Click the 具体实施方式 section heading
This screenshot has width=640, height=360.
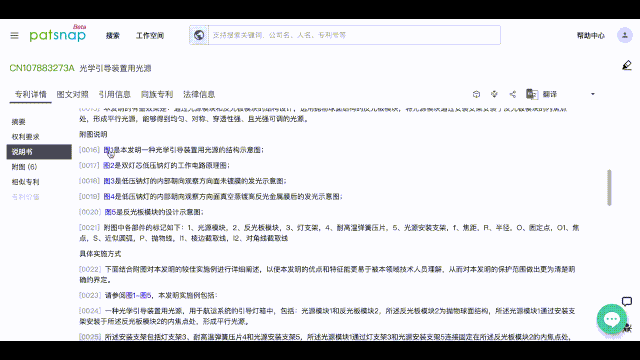[x=100, y=253]
